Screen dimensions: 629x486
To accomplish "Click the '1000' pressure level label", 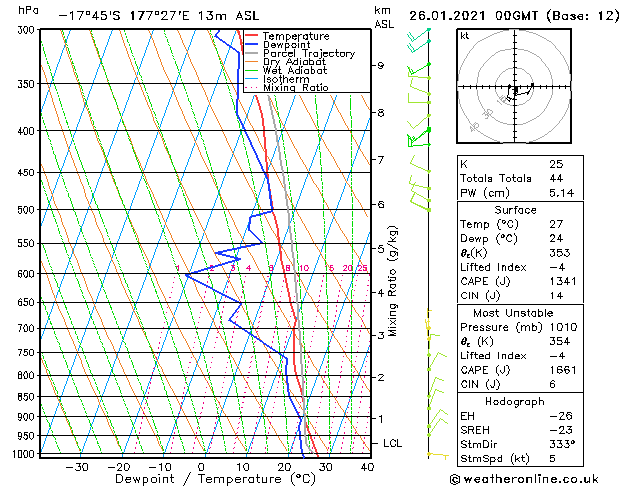I will pyautogui.click(x=24, y=454).
